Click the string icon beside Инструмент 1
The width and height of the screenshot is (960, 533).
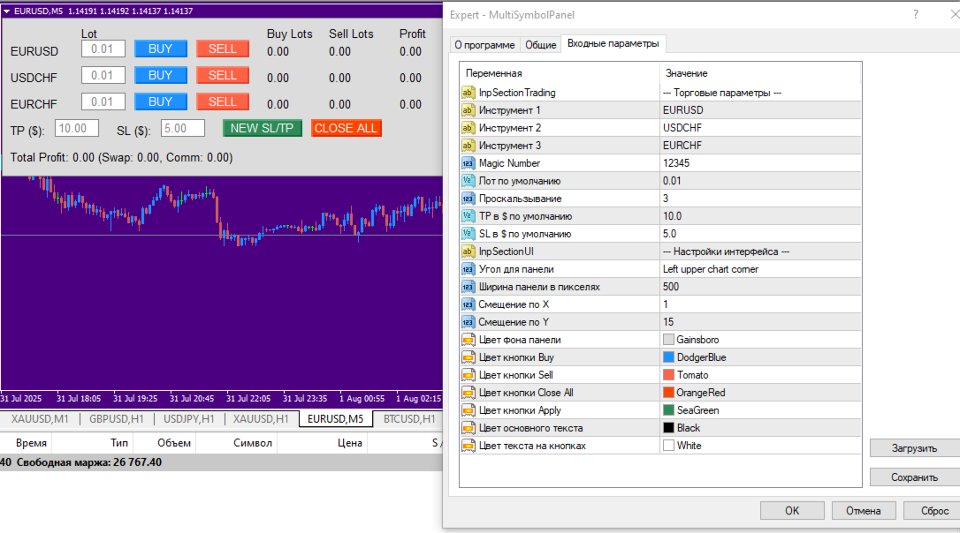click(468, 110)
